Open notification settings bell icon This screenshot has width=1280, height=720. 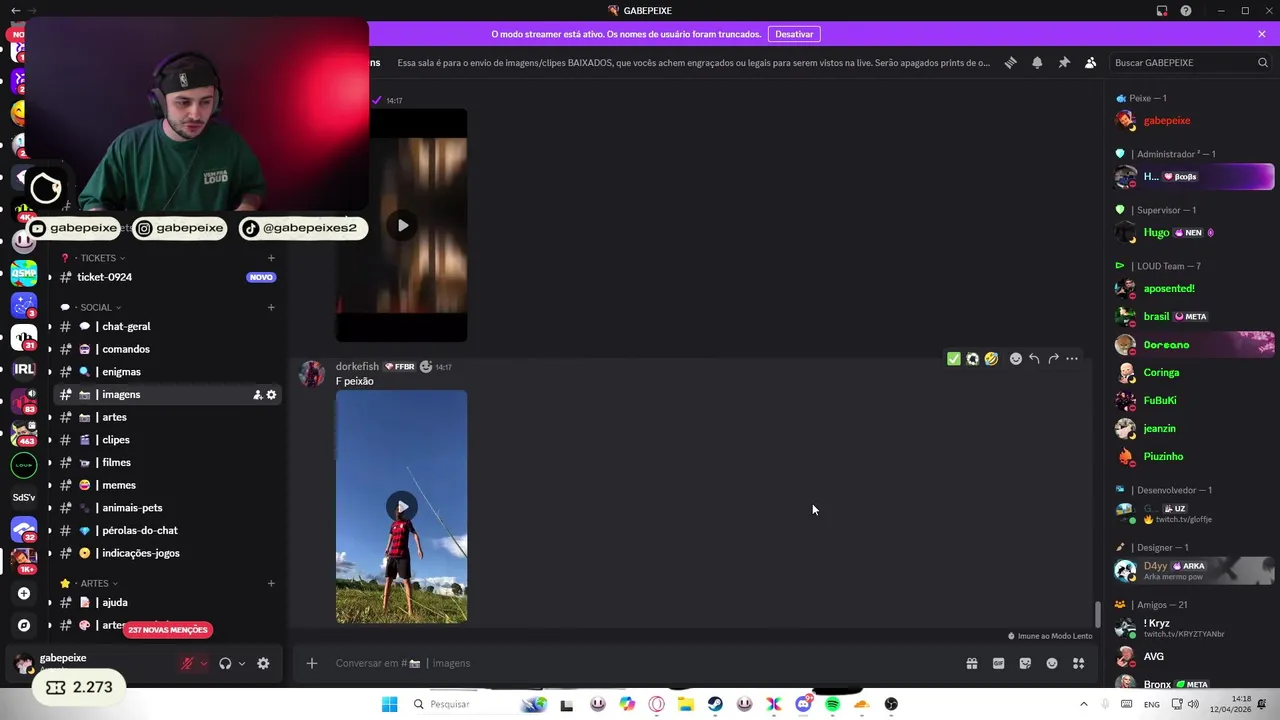(x=1037, y=62)
